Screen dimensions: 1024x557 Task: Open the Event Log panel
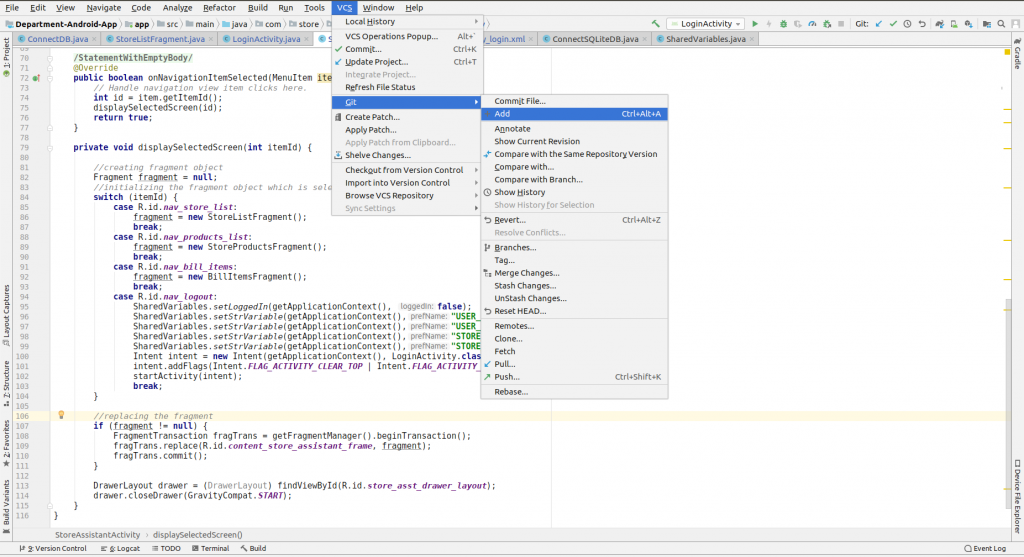point(985,549)
